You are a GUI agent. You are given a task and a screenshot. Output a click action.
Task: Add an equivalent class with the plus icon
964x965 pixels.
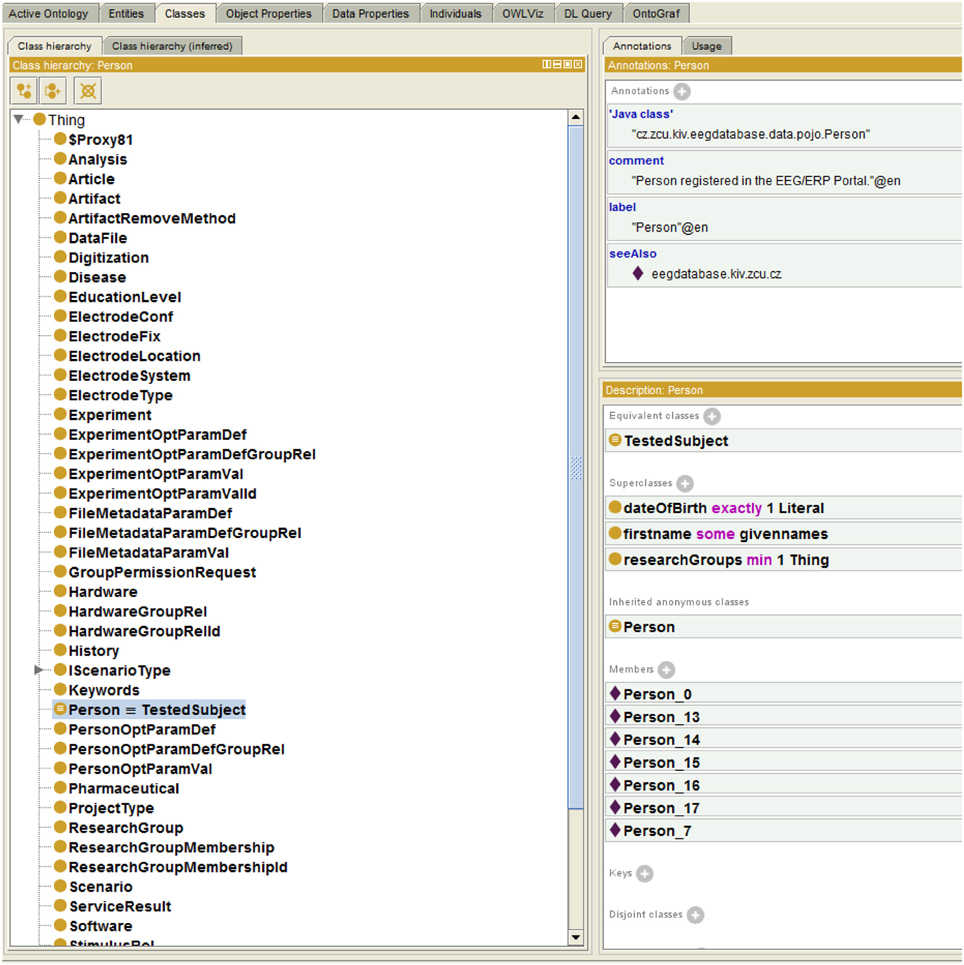point(712,417)
